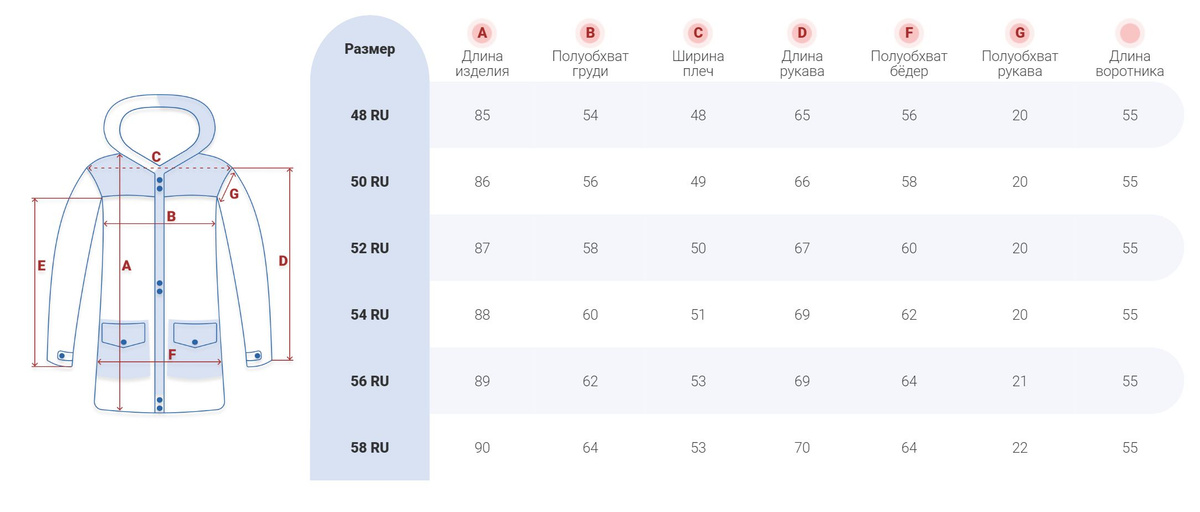Select the "Размер" column header

369,49
